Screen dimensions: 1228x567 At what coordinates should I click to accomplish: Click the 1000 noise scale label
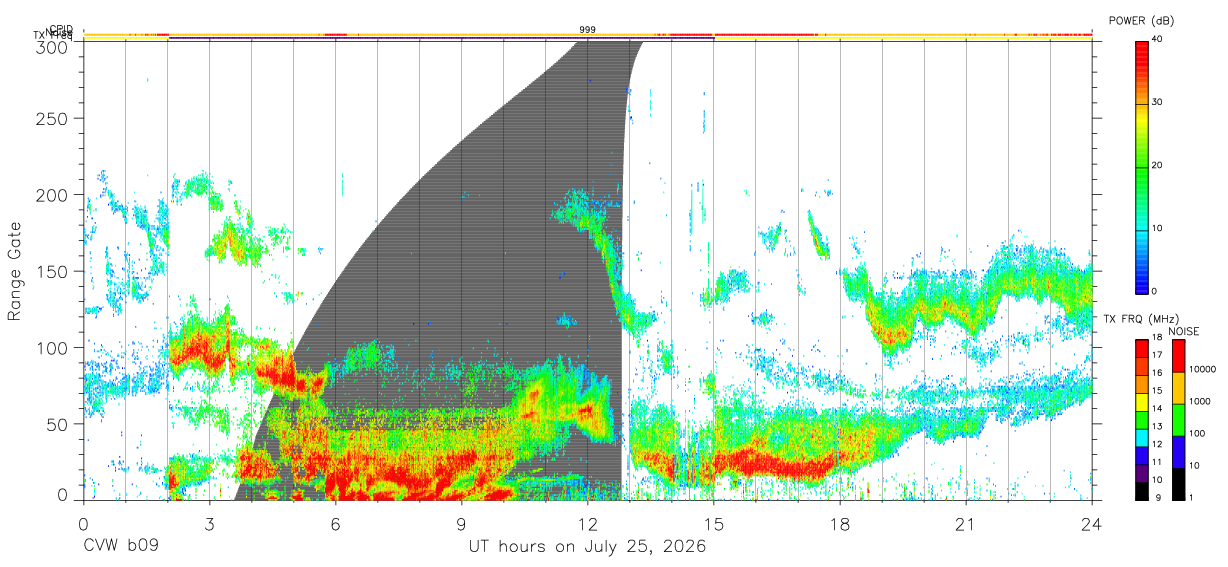pos(1199,401)
